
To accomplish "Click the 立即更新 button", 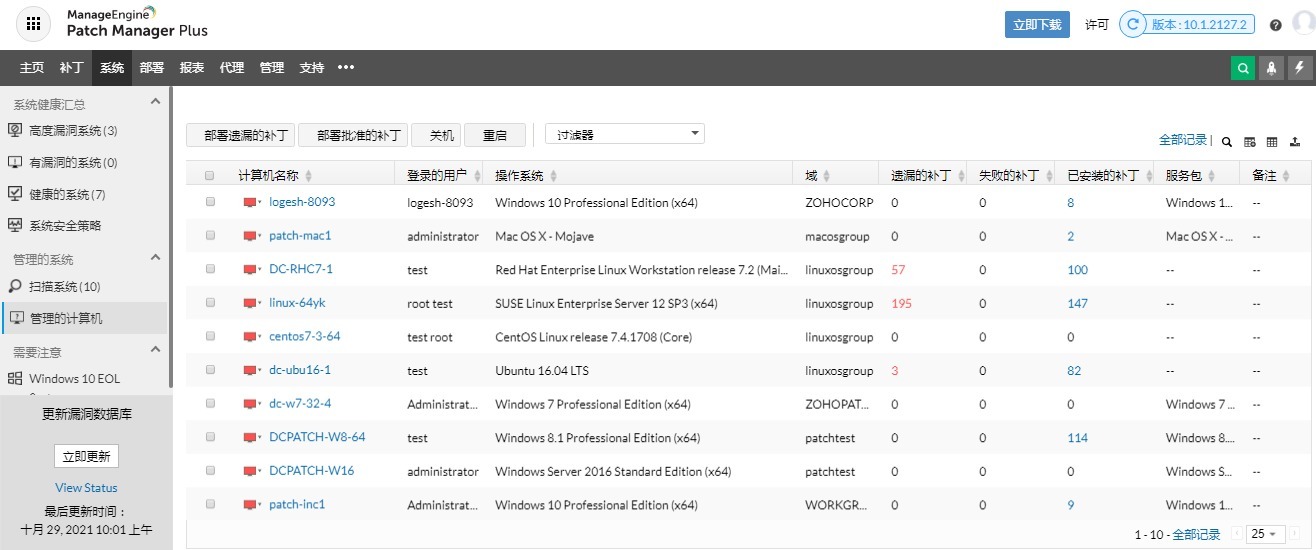I will 86,456.
